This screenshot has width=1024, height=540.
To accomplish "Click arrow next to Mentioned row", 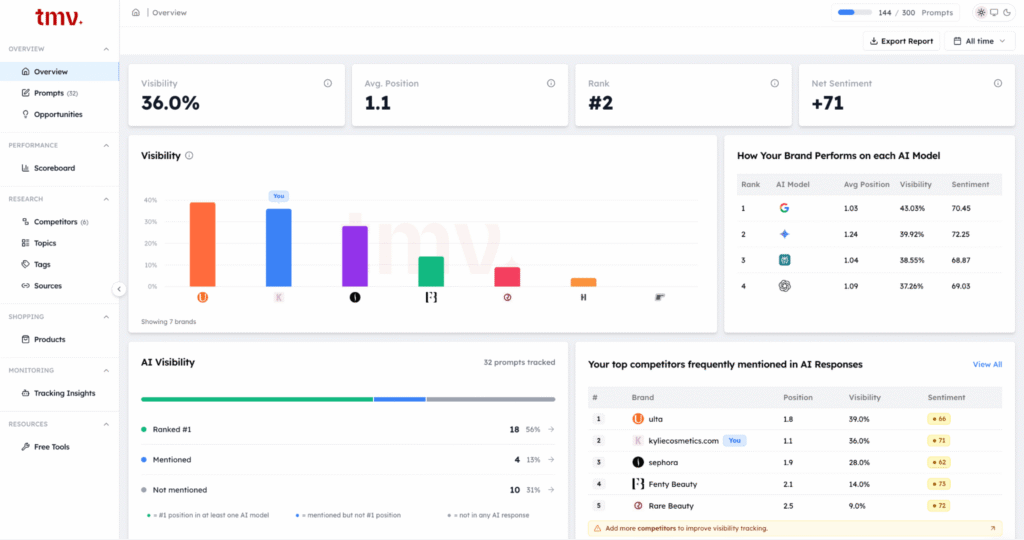I will 551,460.
